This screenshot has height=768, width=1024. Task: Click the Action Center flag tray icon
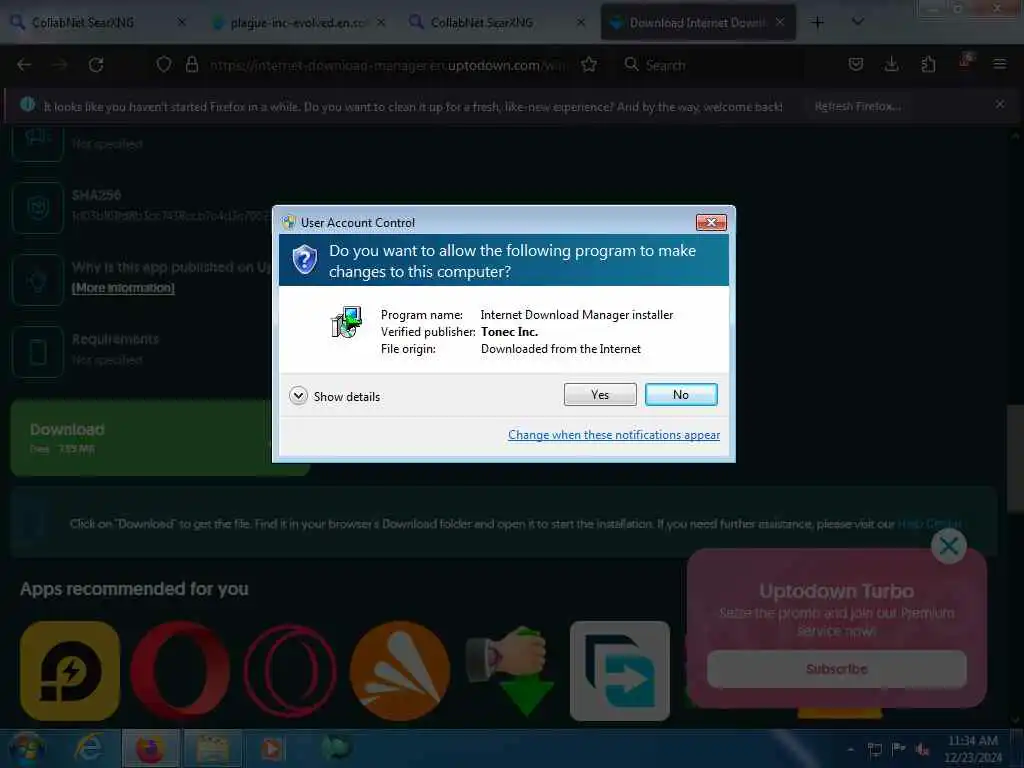click(899, 749)
